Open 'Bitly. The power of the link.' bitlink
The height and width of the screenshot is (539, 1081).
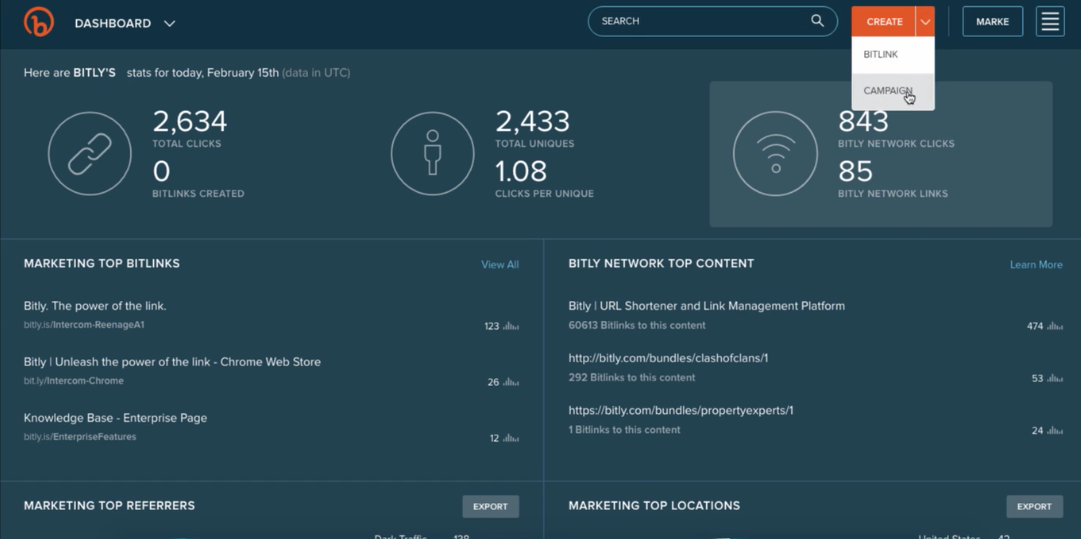coord(95,306)
